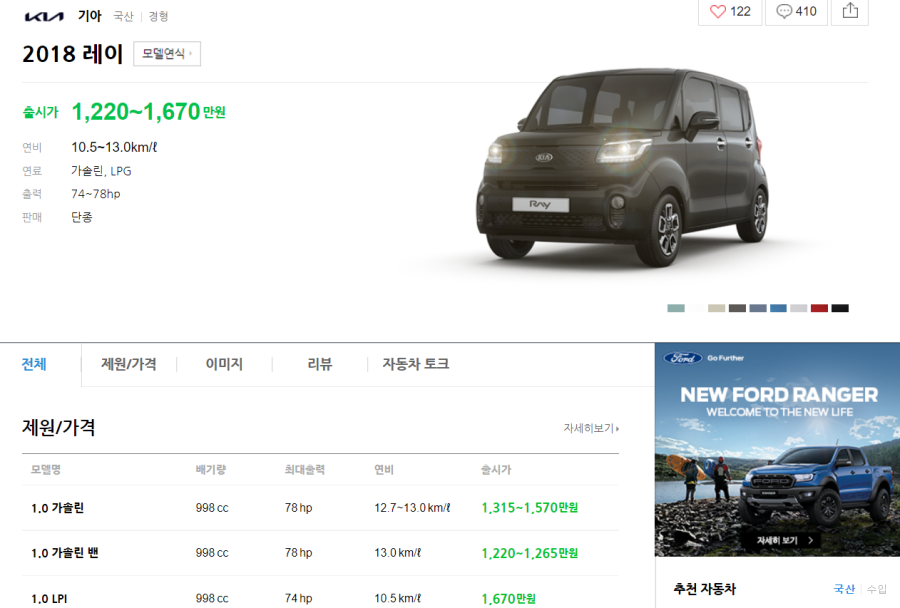Click the 추천 자동차 heading
This screenshot has height=608, width=900.
(705, 589)
